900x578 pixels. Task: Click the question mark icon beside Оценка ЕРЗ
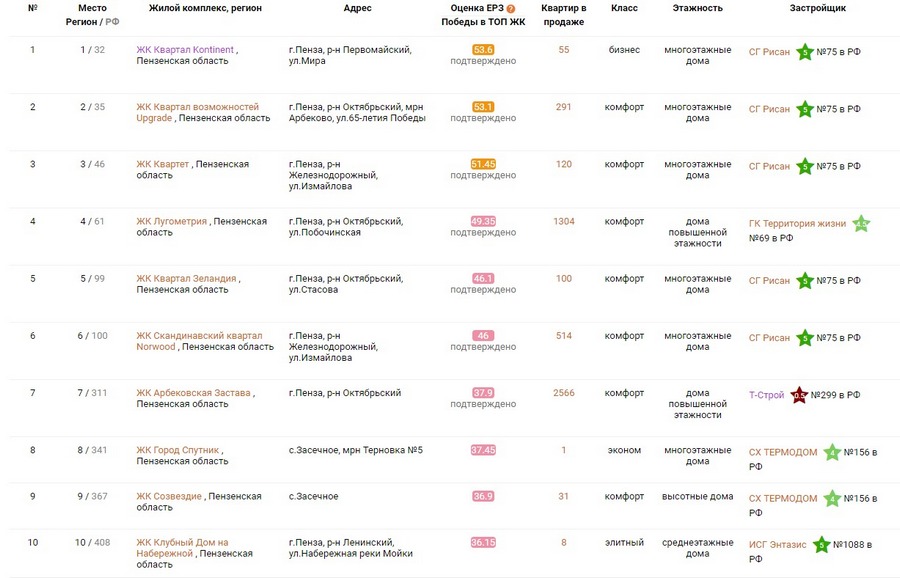(511, 8)
